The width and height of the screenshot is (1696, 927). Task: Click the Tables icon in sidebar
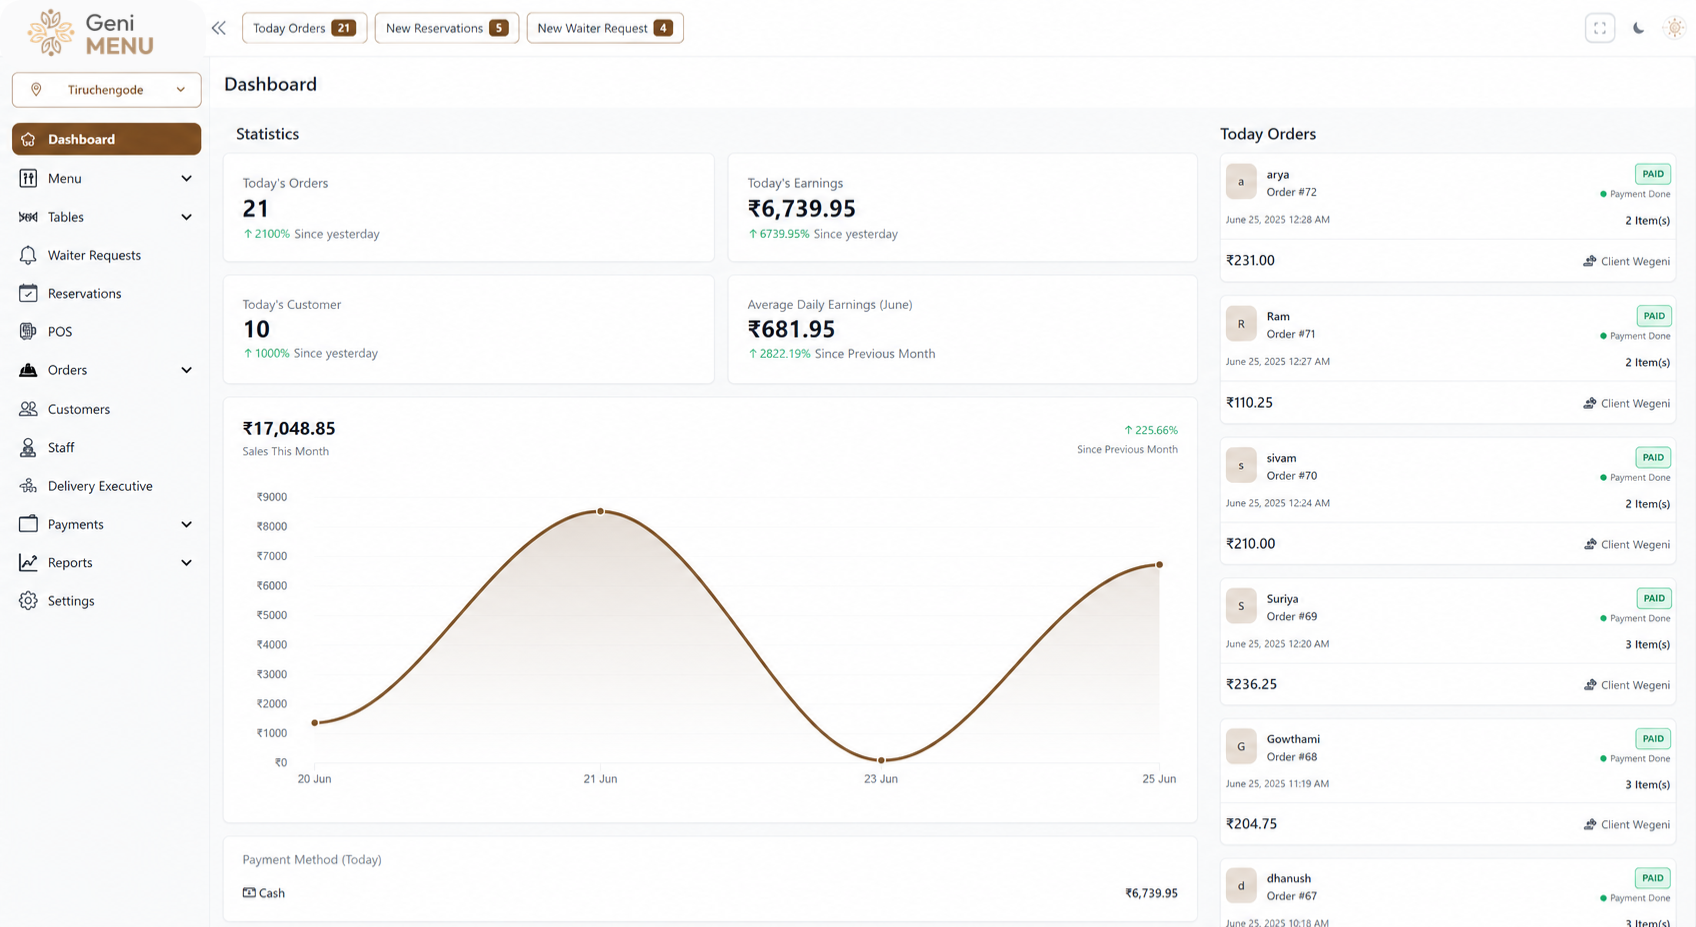point(28,217)
